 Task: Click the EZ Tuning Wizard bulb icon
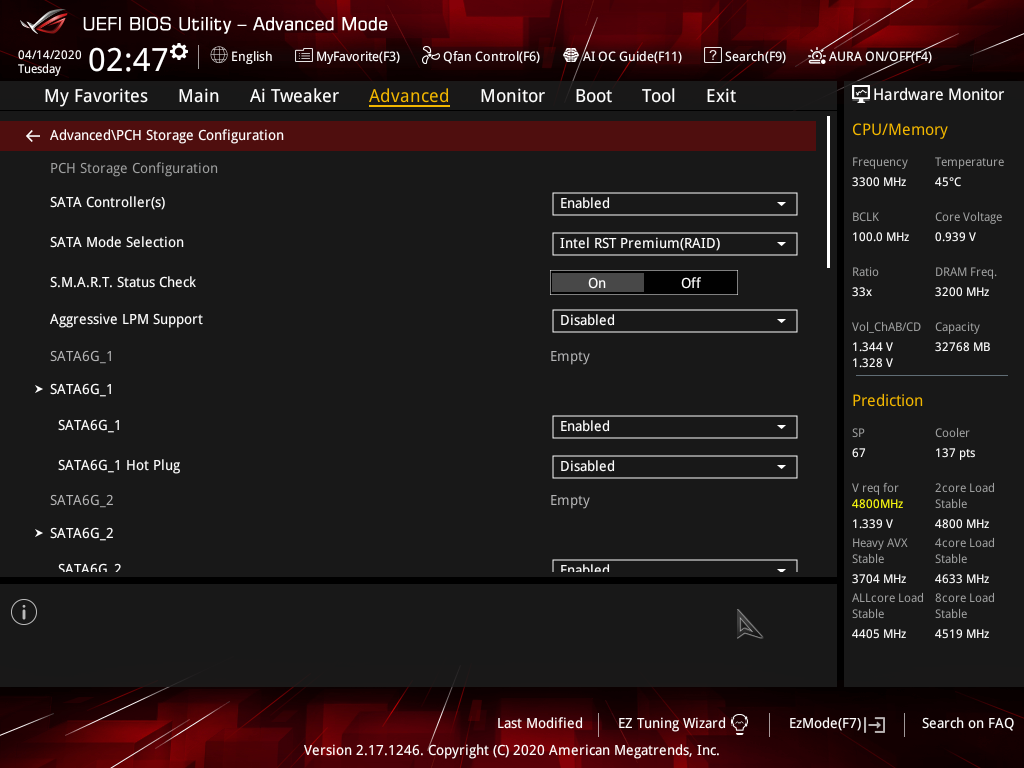point(739,724)
